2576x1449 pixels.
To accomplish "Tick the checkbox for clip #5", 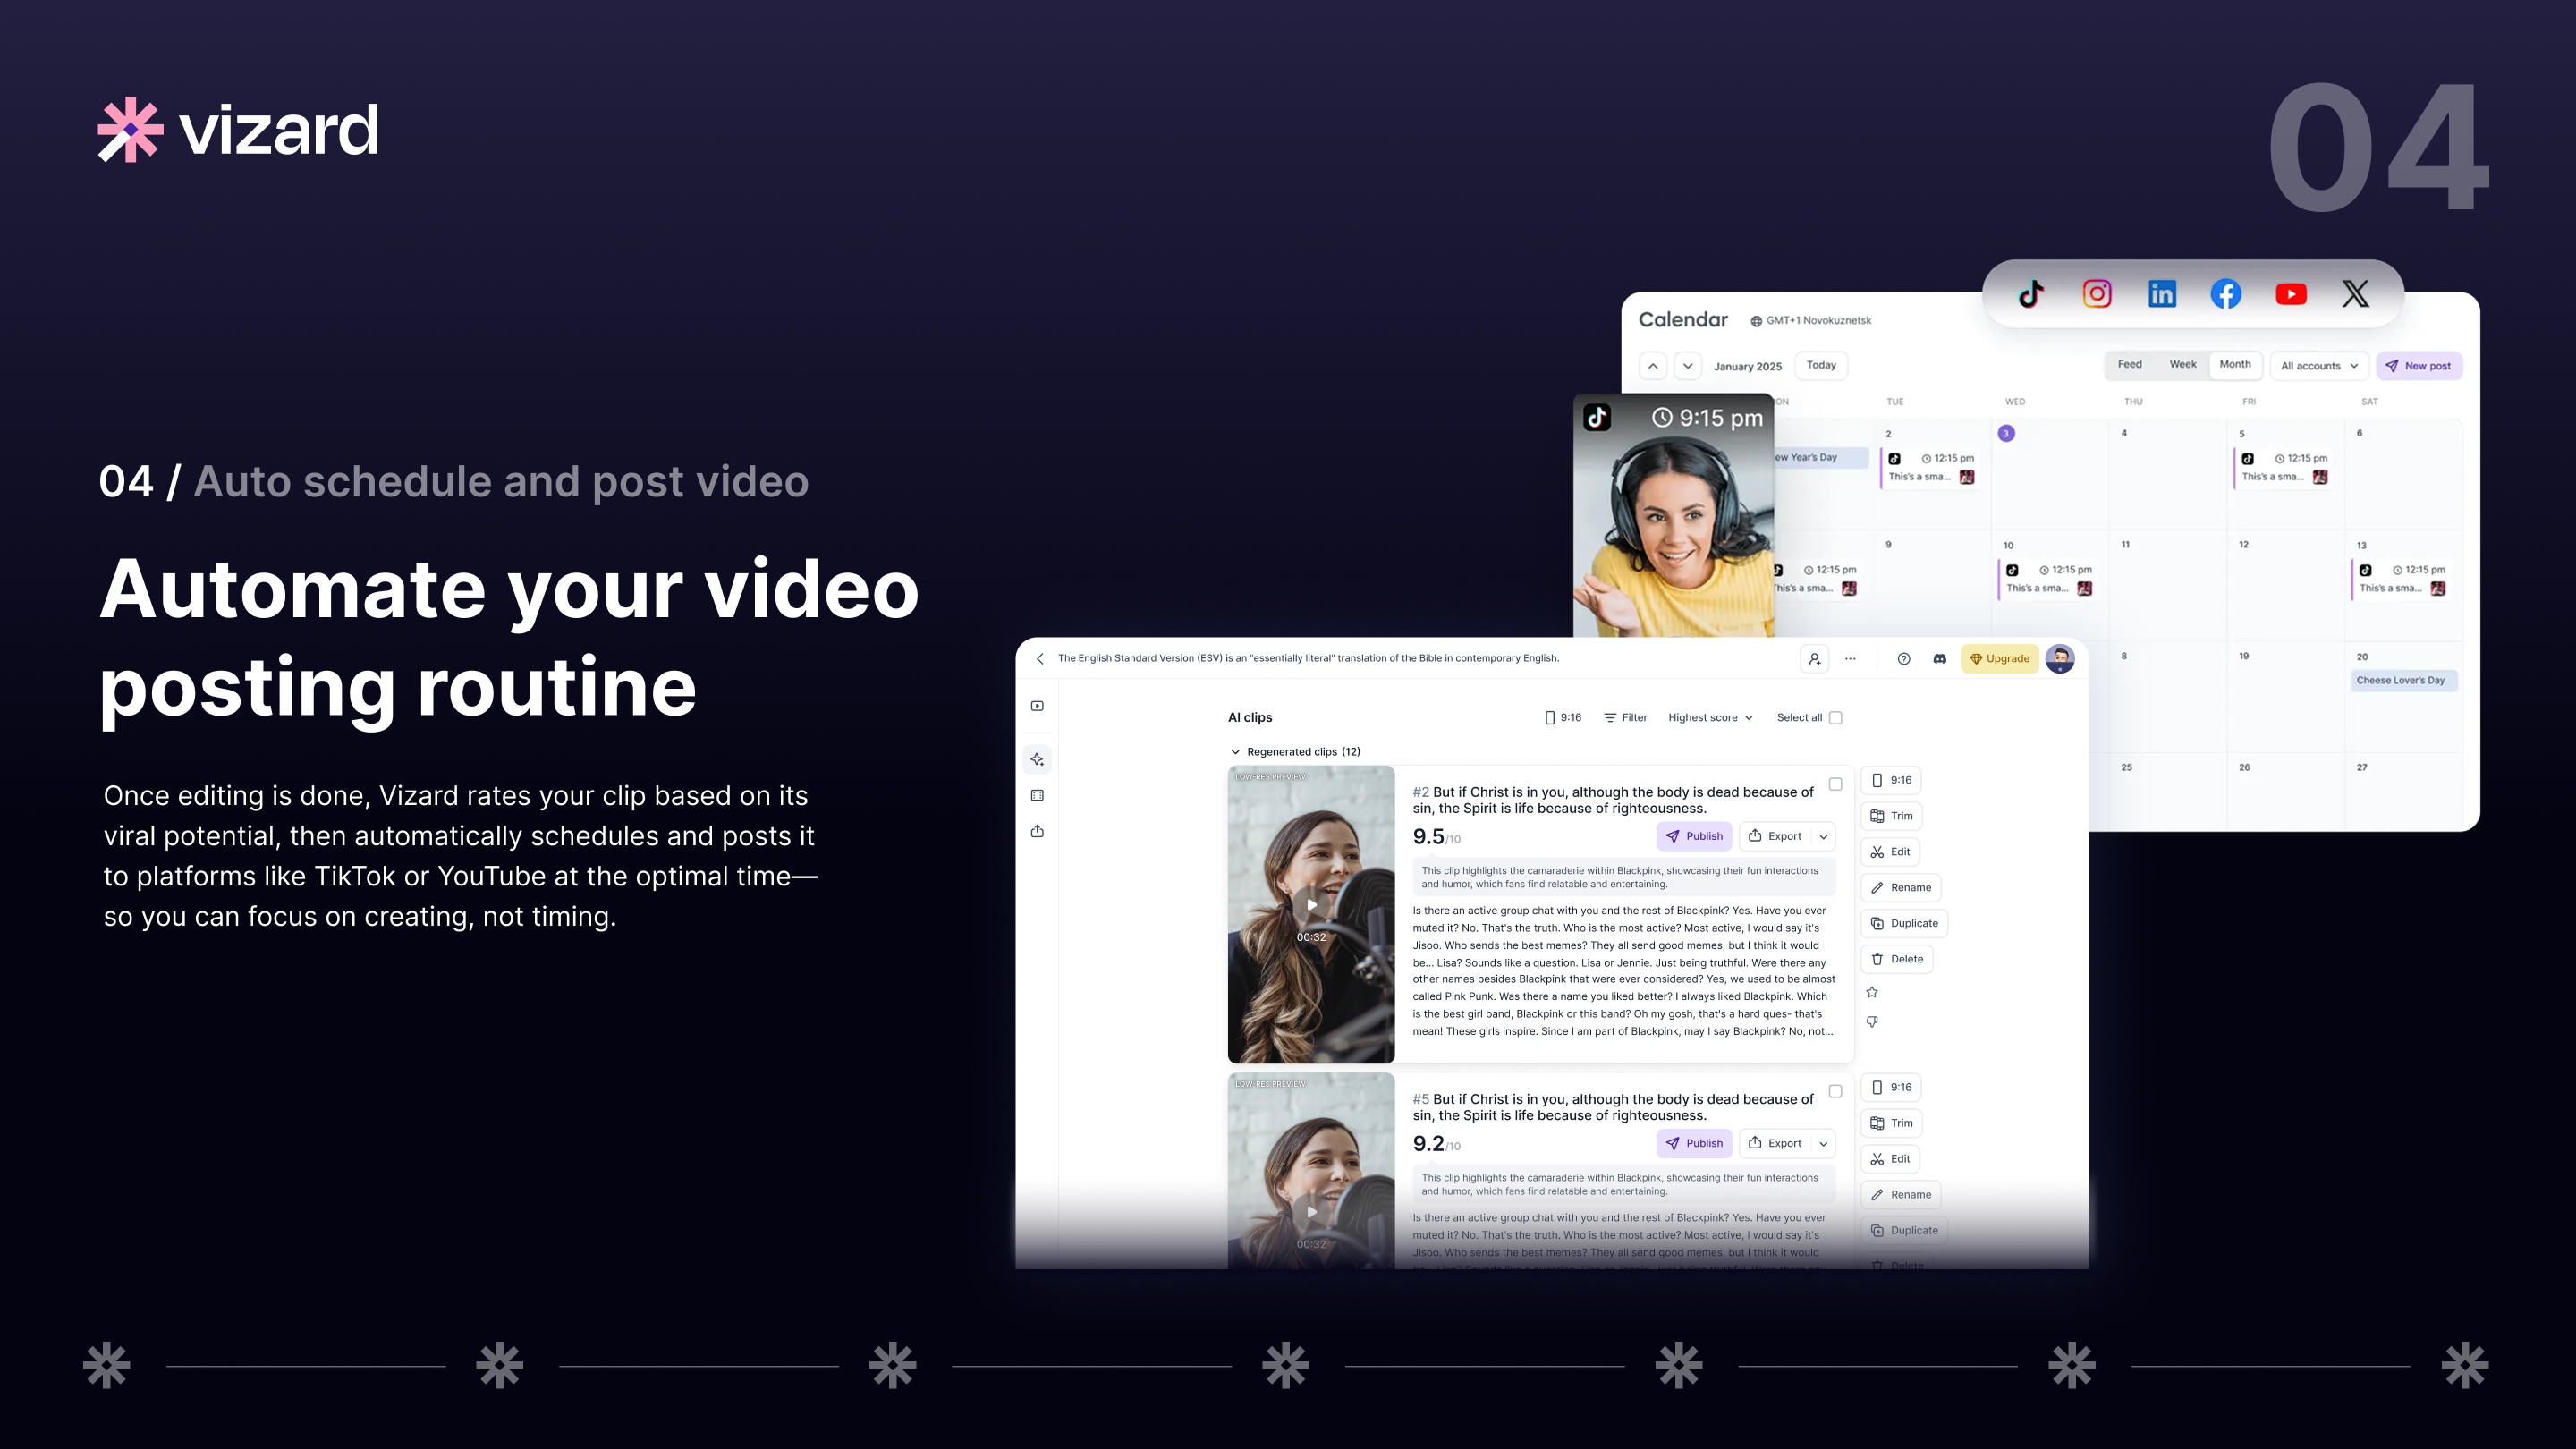I will click(1835, 1091).
